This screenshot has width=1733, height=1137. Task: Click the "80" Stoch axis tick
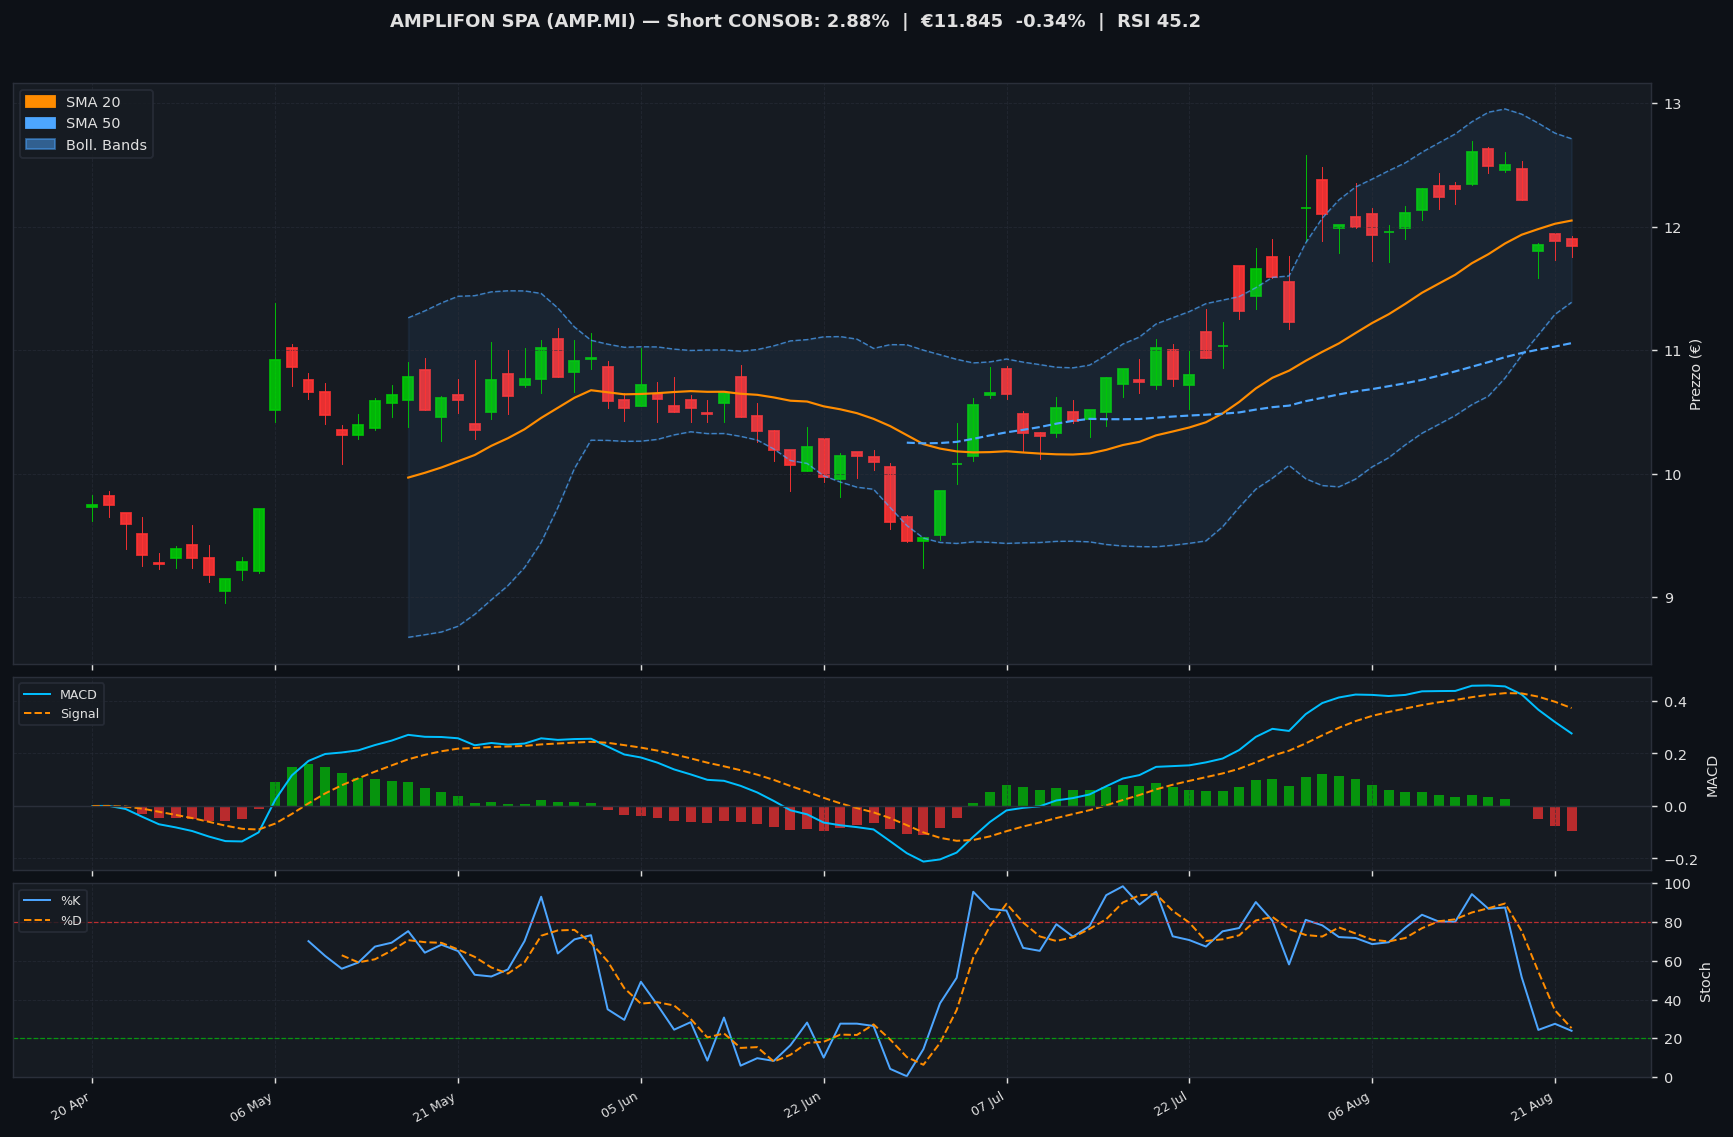[x=1672, y=923]
